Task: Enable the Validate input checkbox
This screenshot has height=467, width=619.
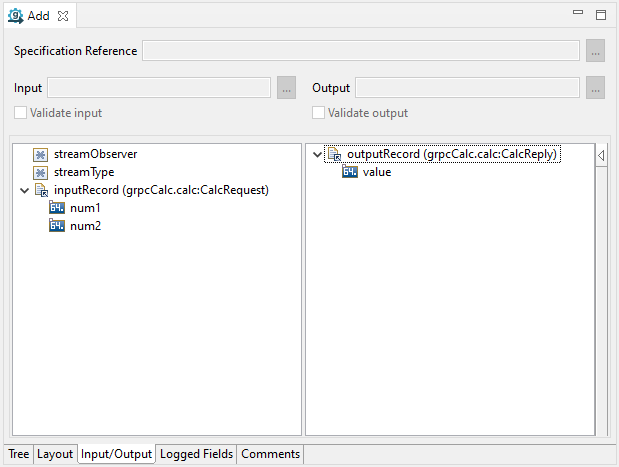Action: (x=21, y=113)
